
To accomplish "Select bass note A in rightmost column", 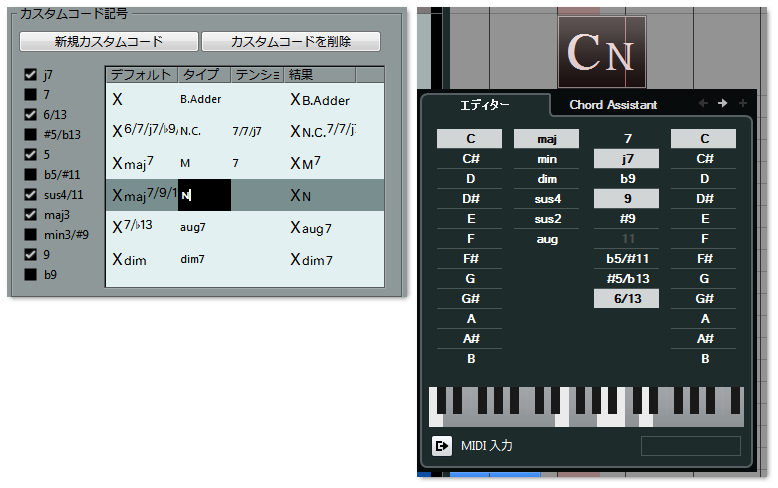I will 704,319.
